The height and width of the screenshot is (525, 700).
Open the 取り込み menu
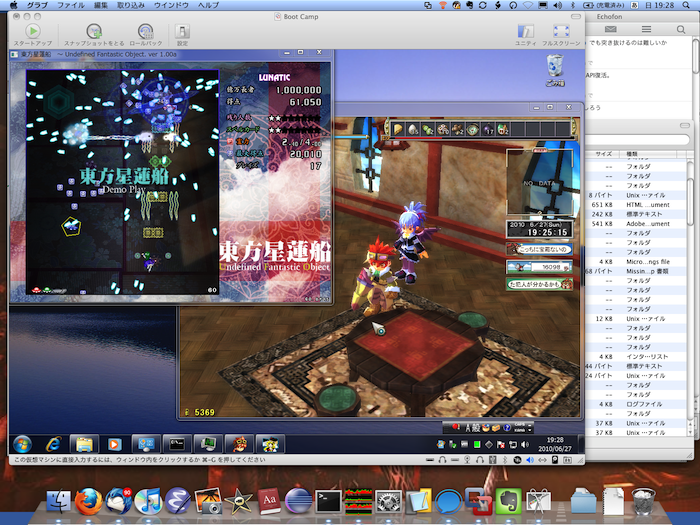pyautogui.click(x=131, y=5)
